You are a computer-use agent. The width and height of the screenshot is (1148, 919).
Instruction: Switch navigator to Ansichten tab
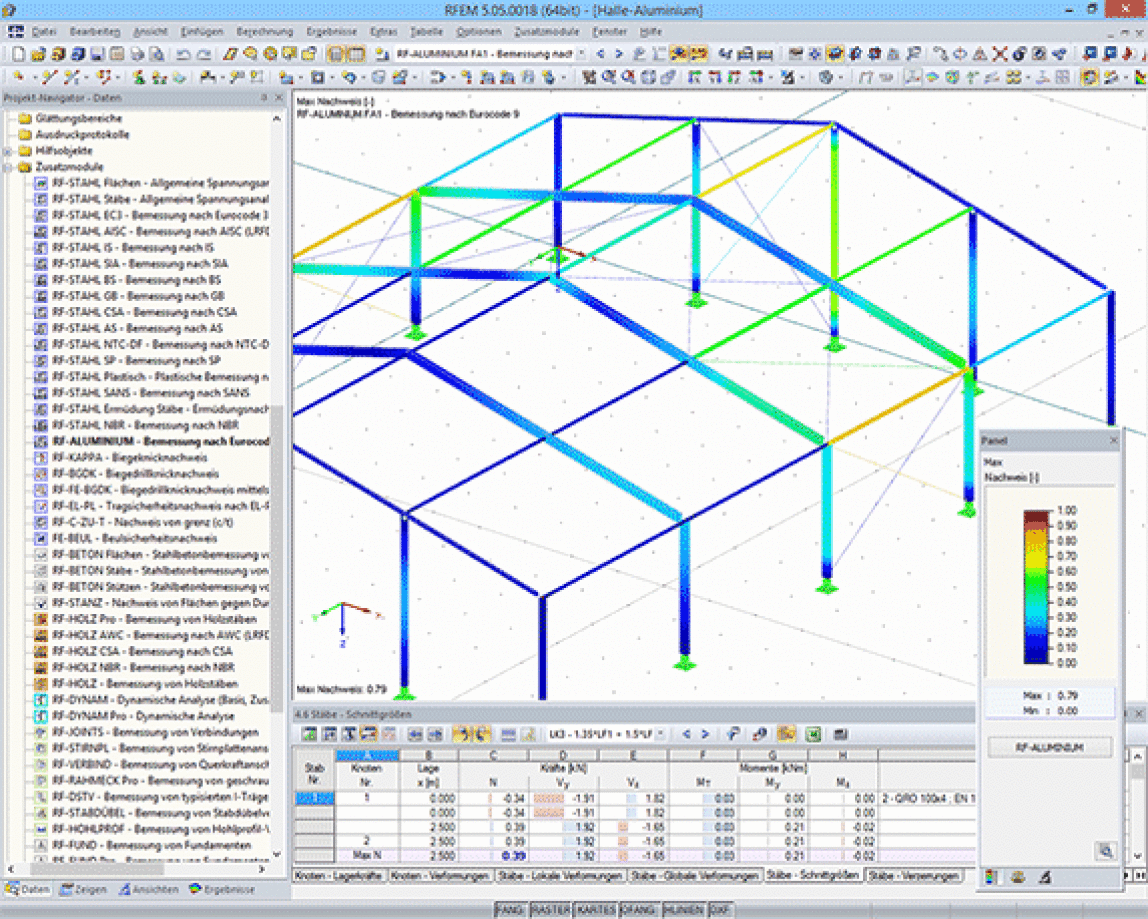tap(149, 890)
